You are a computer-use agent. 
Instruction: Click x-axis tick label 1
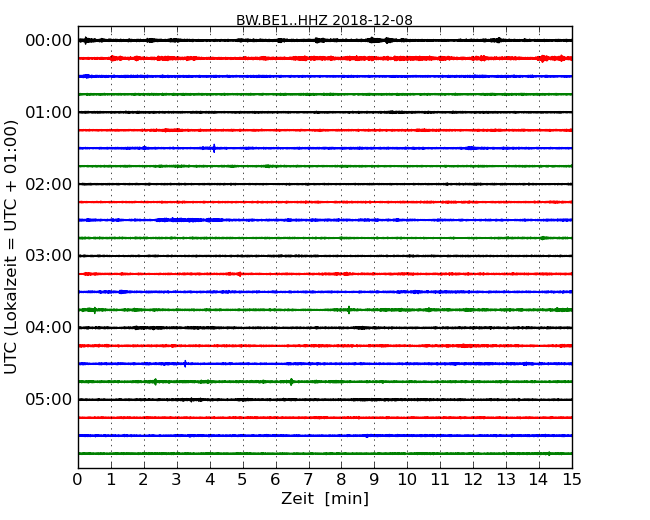coord(111,480)
